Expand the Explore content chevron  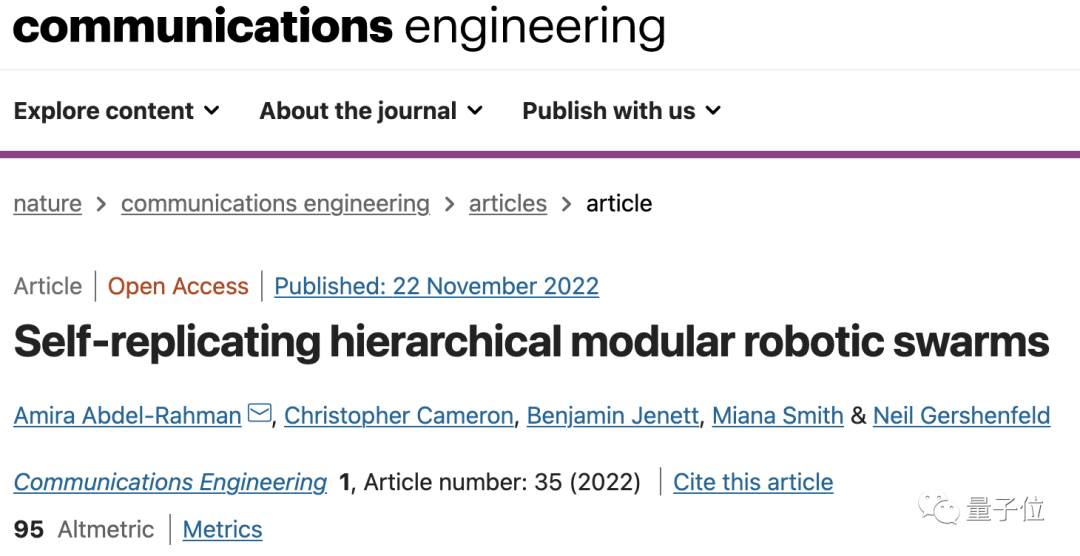click(x=211, y=111)
